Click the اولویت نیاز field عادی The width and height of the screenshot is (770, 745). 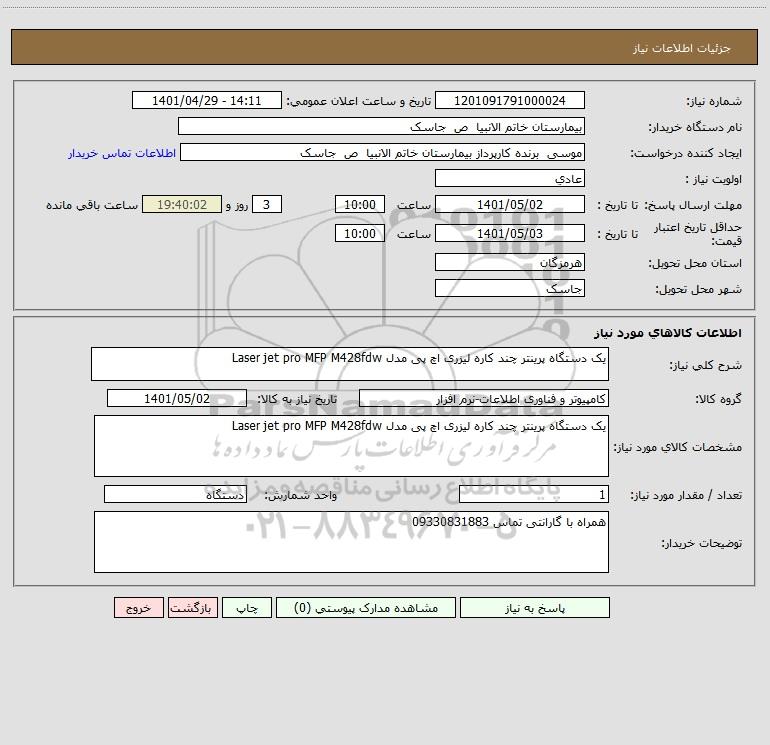tap(510, 178)
